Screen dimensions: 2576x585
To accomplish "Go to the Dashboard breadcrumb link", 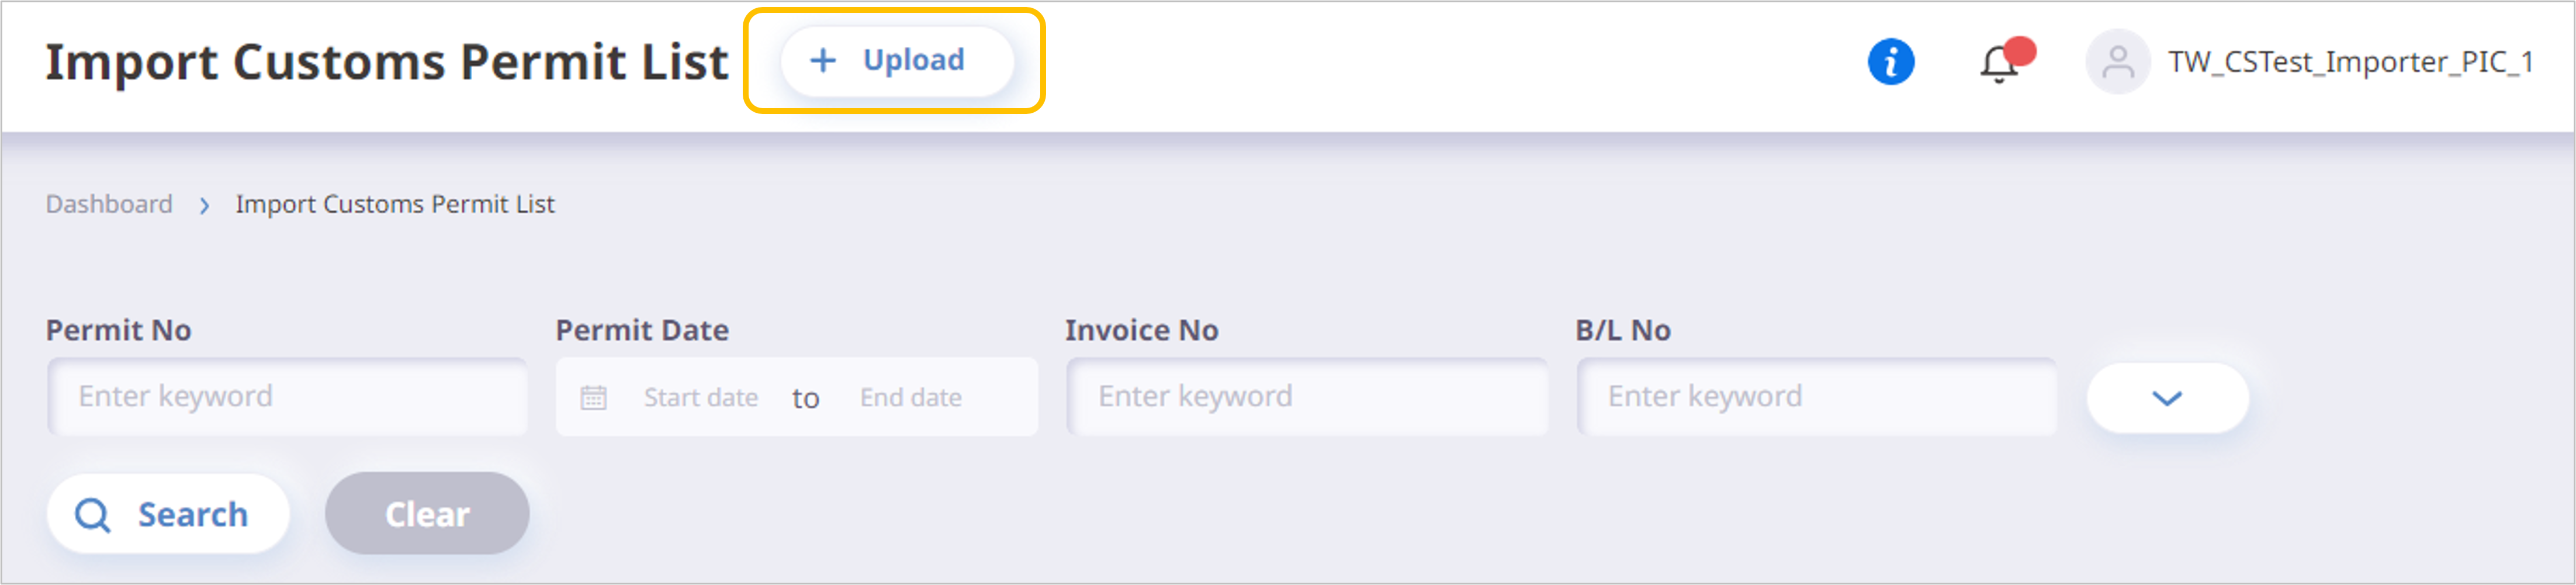I will (109, 204).
